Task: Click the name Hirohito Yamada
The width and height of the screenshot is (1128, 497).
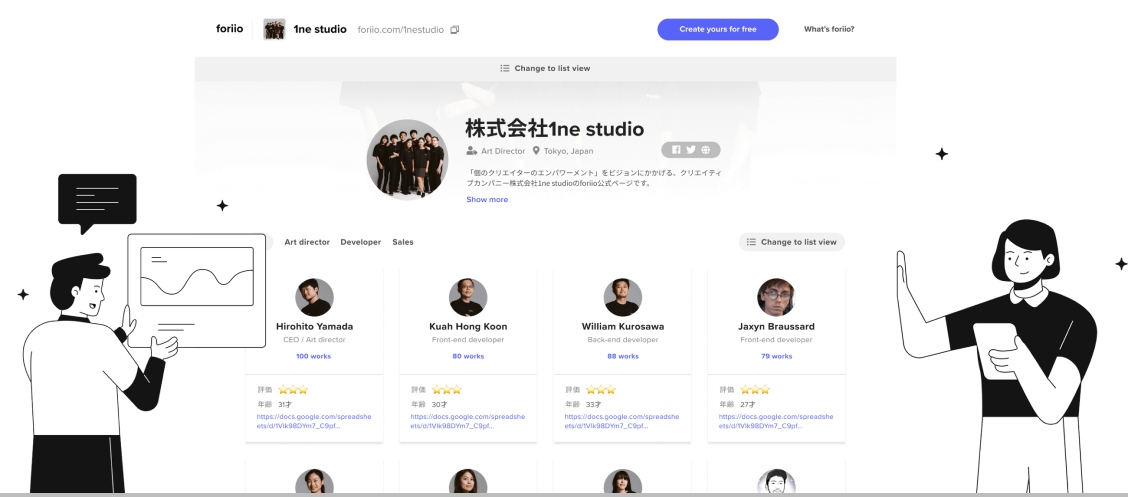Action: 314,327
